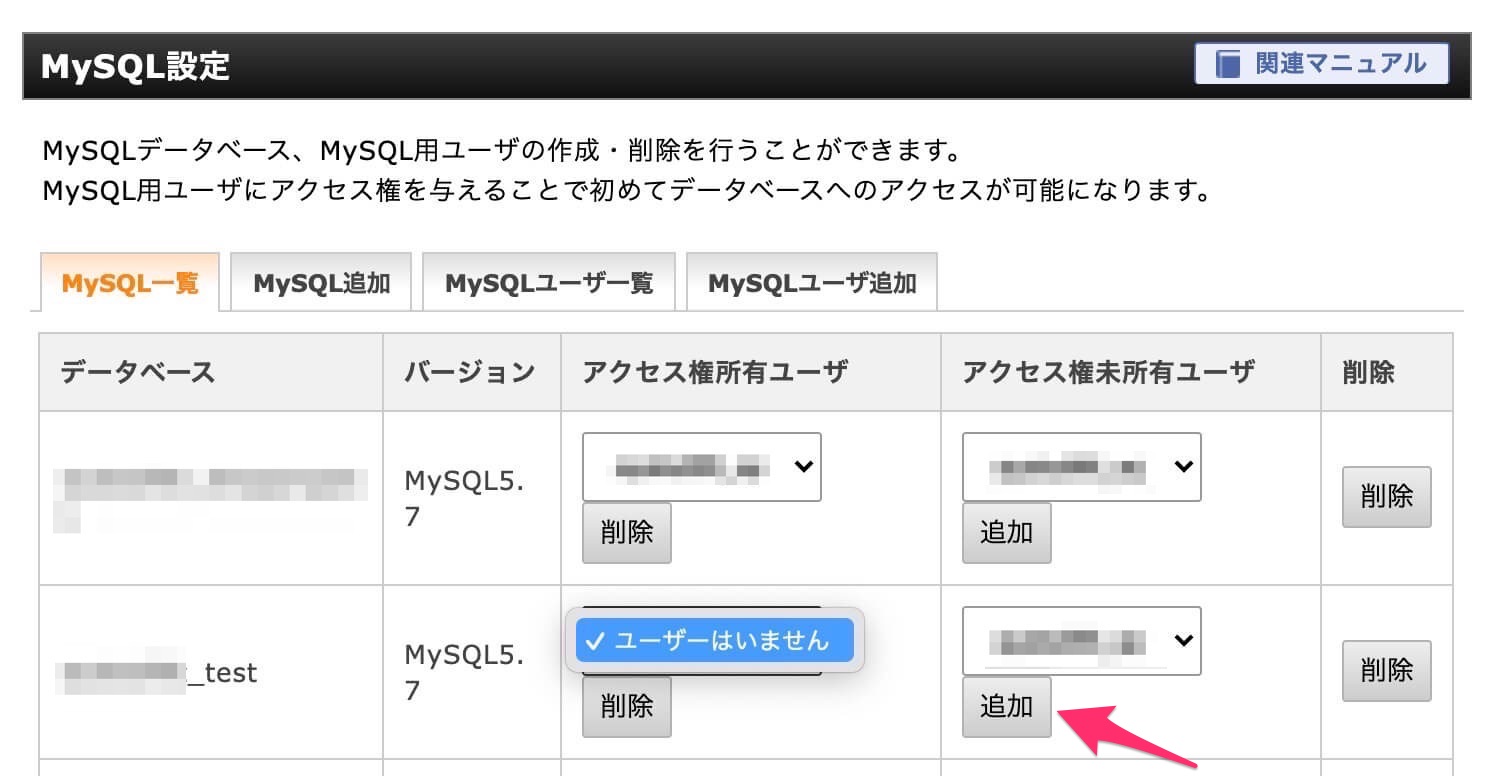The height and width of the screenshot is (776, 1496).
Task: Select the ユーザーはいません dropdown option
Action: 715,640
